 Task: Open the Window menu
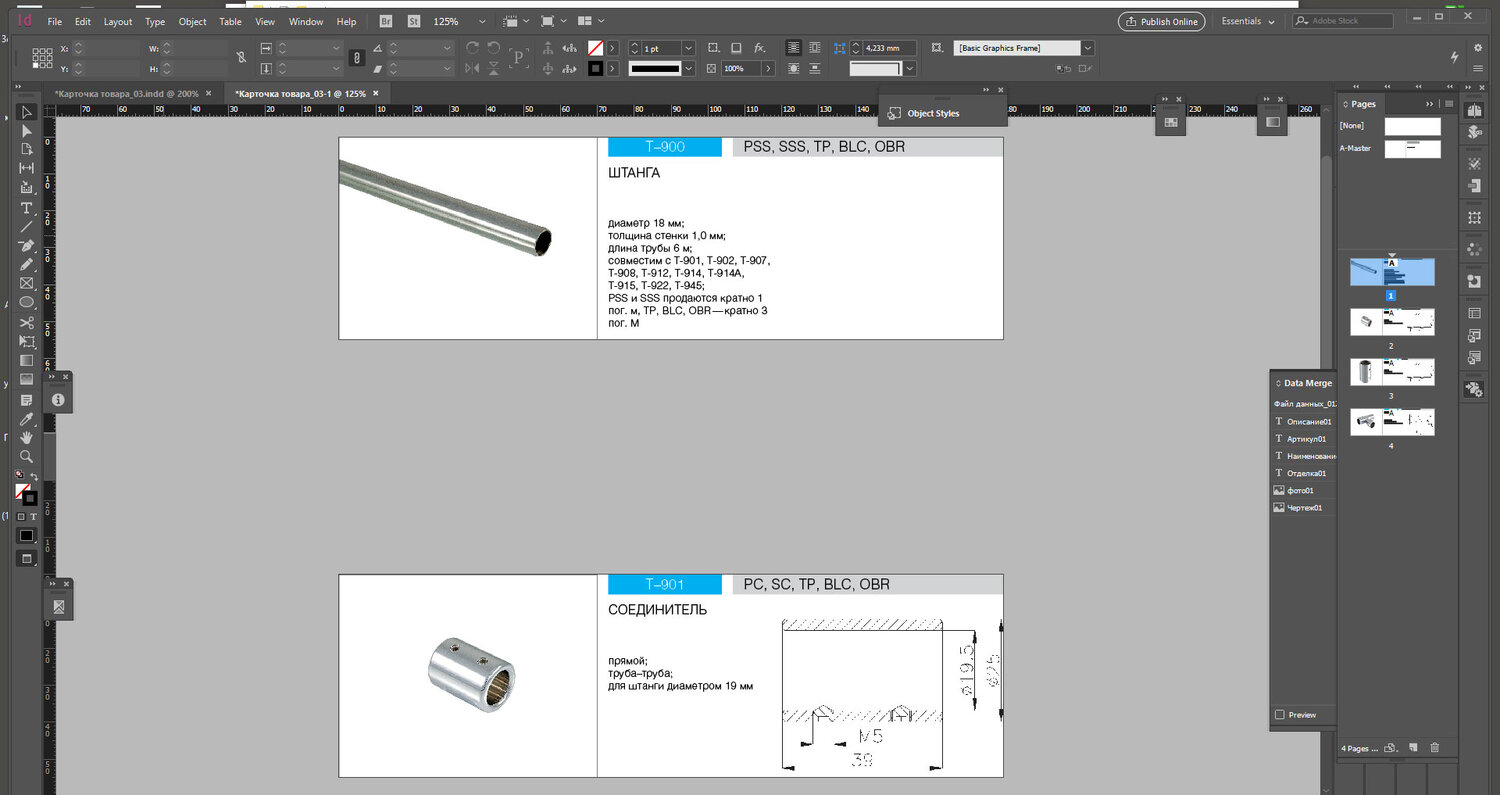pyautogui.click(x=306, y=21)
